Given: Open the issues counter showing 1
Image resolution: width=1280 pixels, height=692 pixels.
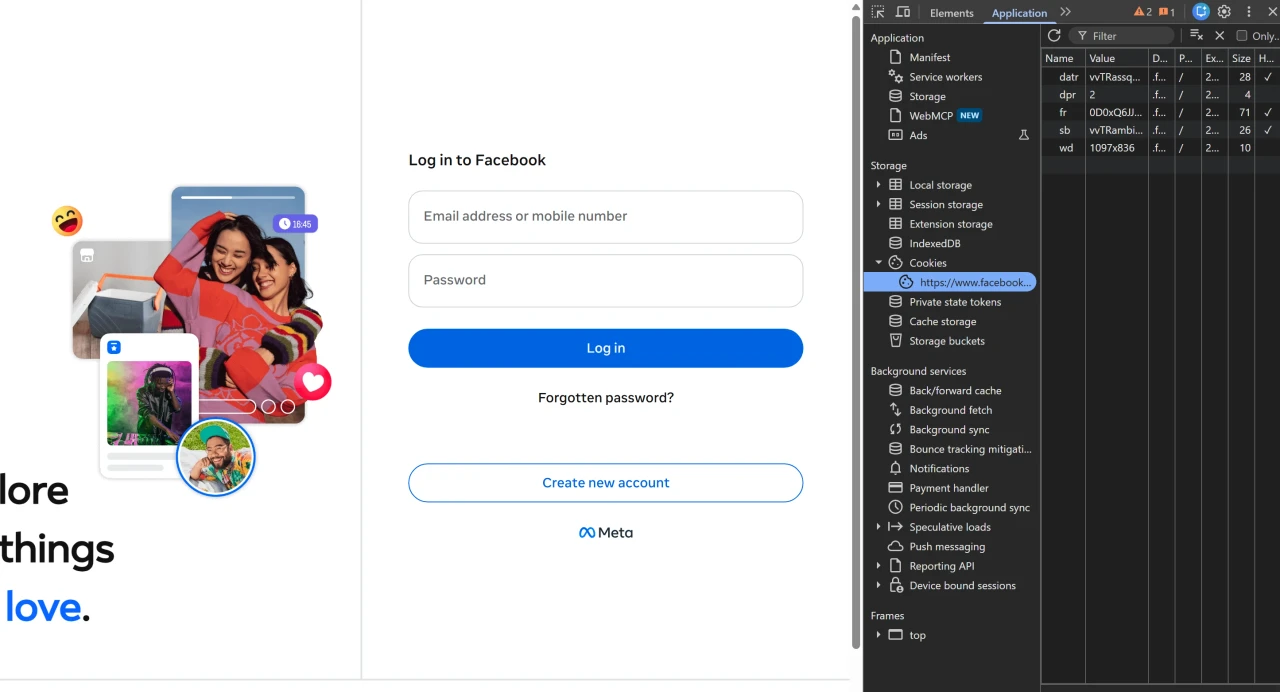Looking at the screenshot, I should (x=1167, y=12).
